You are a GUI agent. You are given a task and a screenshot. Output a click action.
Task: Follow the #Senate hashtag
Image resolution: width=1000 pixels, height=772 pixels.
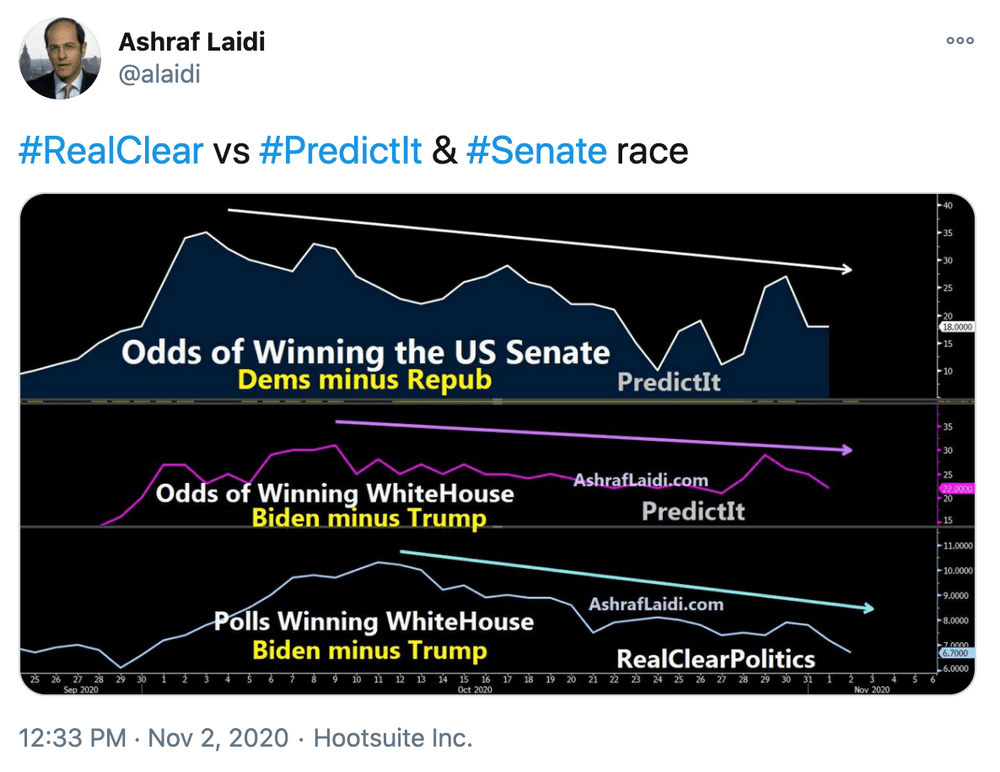click(536, 151)
